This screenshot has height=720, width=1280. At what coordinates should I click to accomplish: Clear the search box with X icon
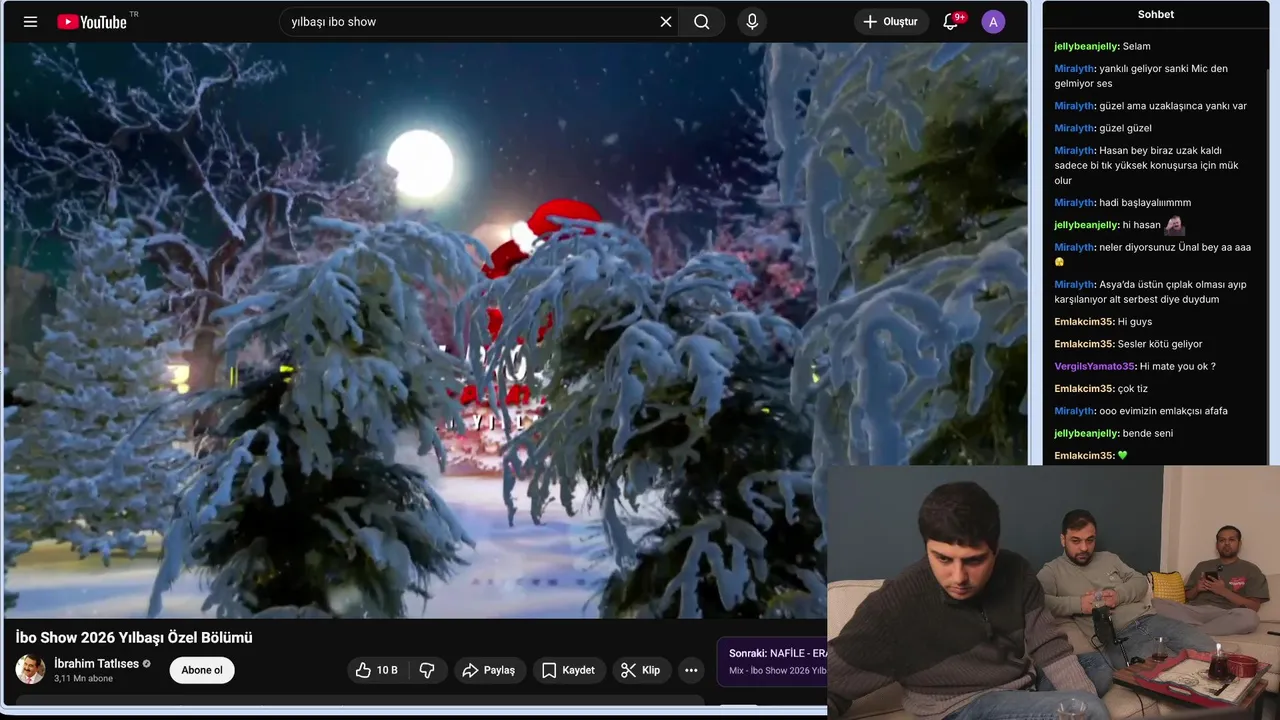666,22
